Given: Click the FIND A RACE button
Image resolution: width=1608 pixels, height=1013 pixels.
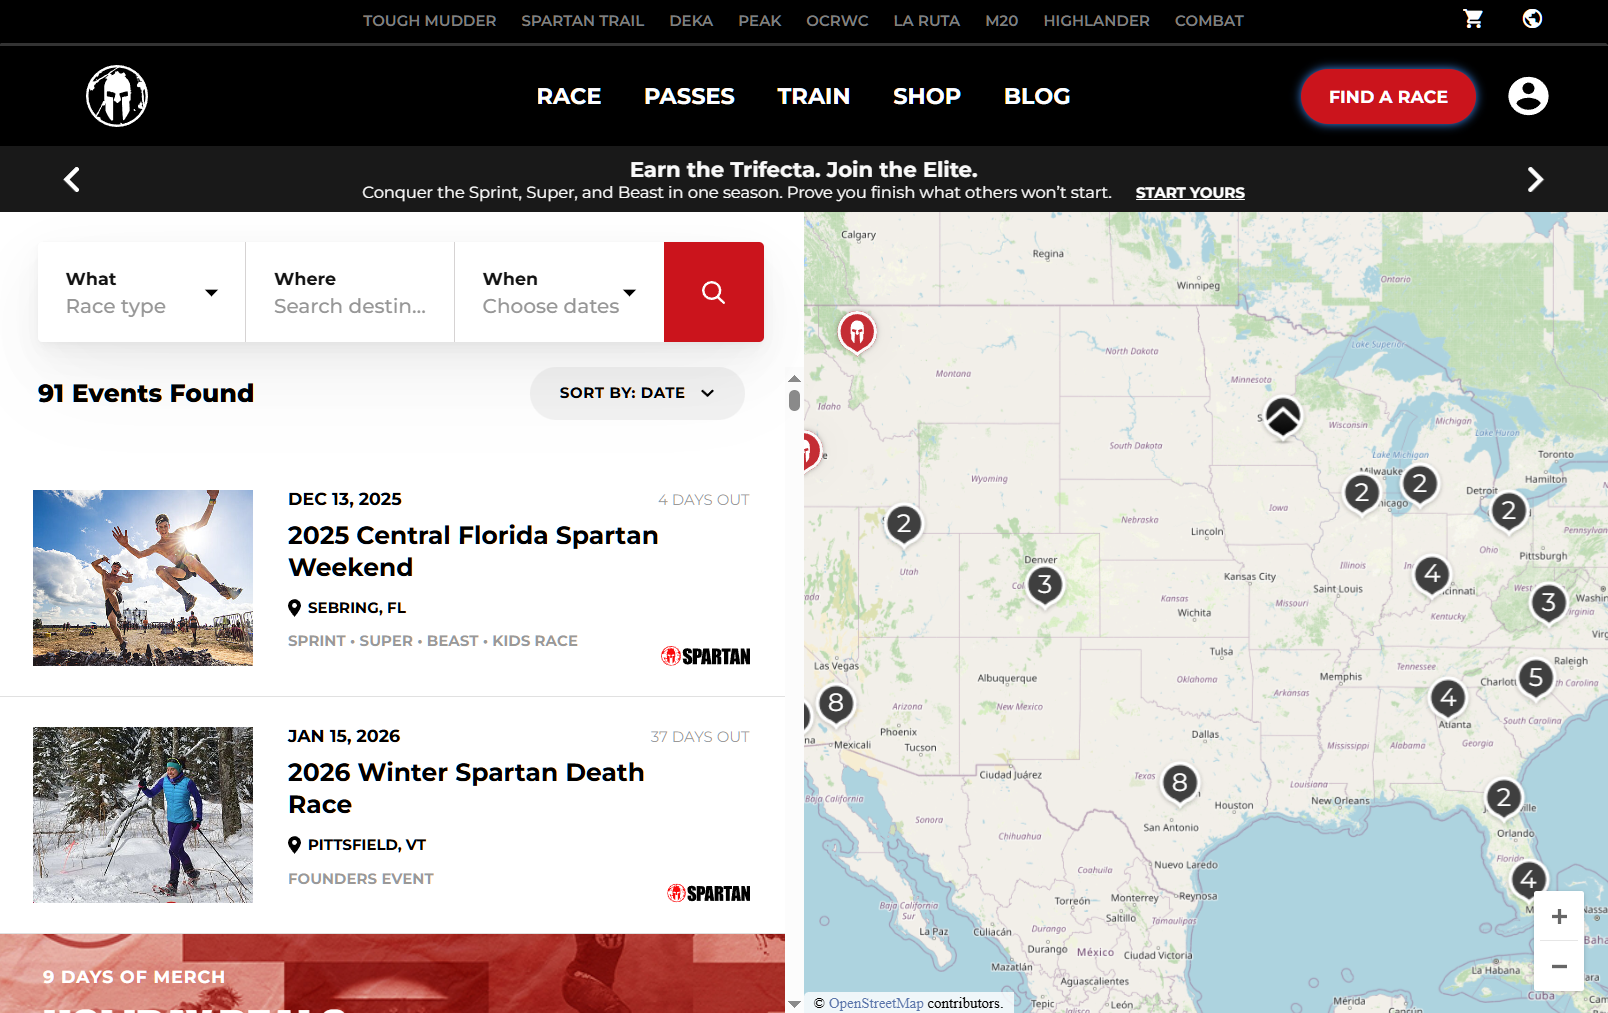Looking at the screenshot, I should pyautogui.click(x=1388, y=97).
